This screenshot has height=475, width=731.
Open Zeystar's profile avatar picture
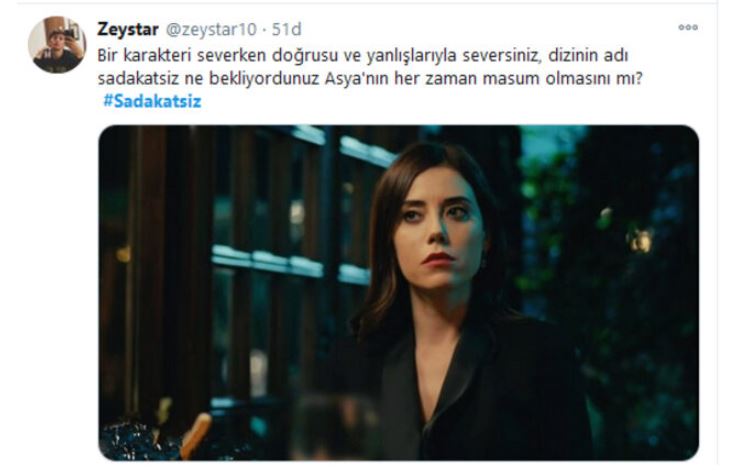[57, 45]
